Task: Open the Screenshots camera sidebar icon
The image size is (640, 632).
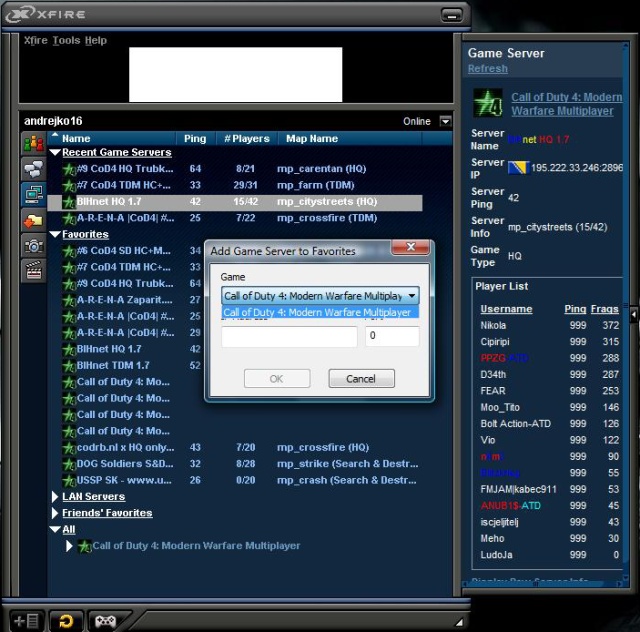Action: coord(33,246)
